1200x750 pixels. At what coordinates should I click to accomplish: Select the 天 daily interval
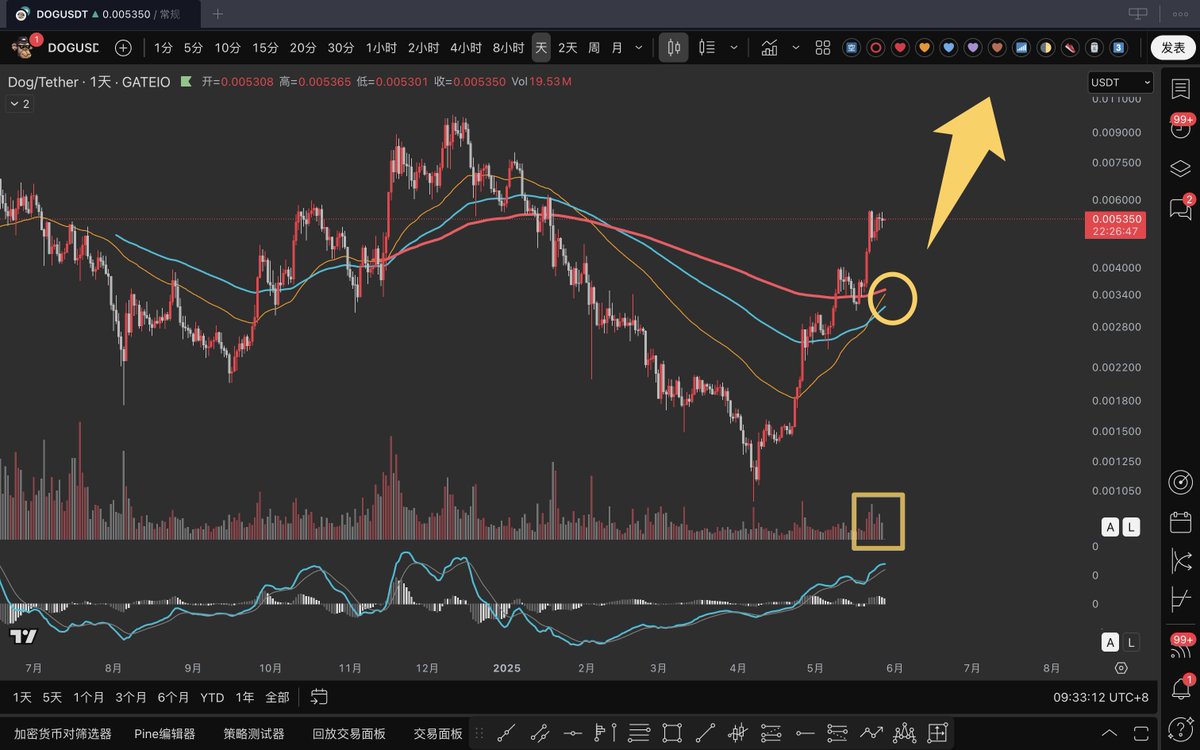click(541, 47)
